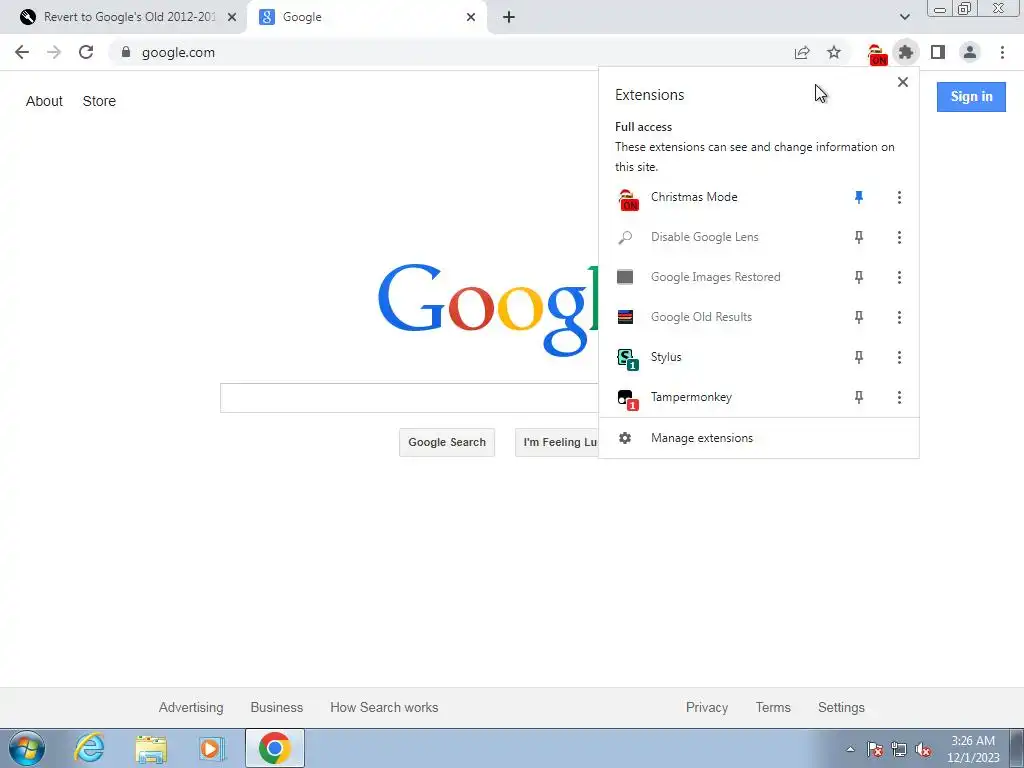The height and width of the screenshot is (768, 1024).
Task: Open the Store link
Action: click(99, 101)
